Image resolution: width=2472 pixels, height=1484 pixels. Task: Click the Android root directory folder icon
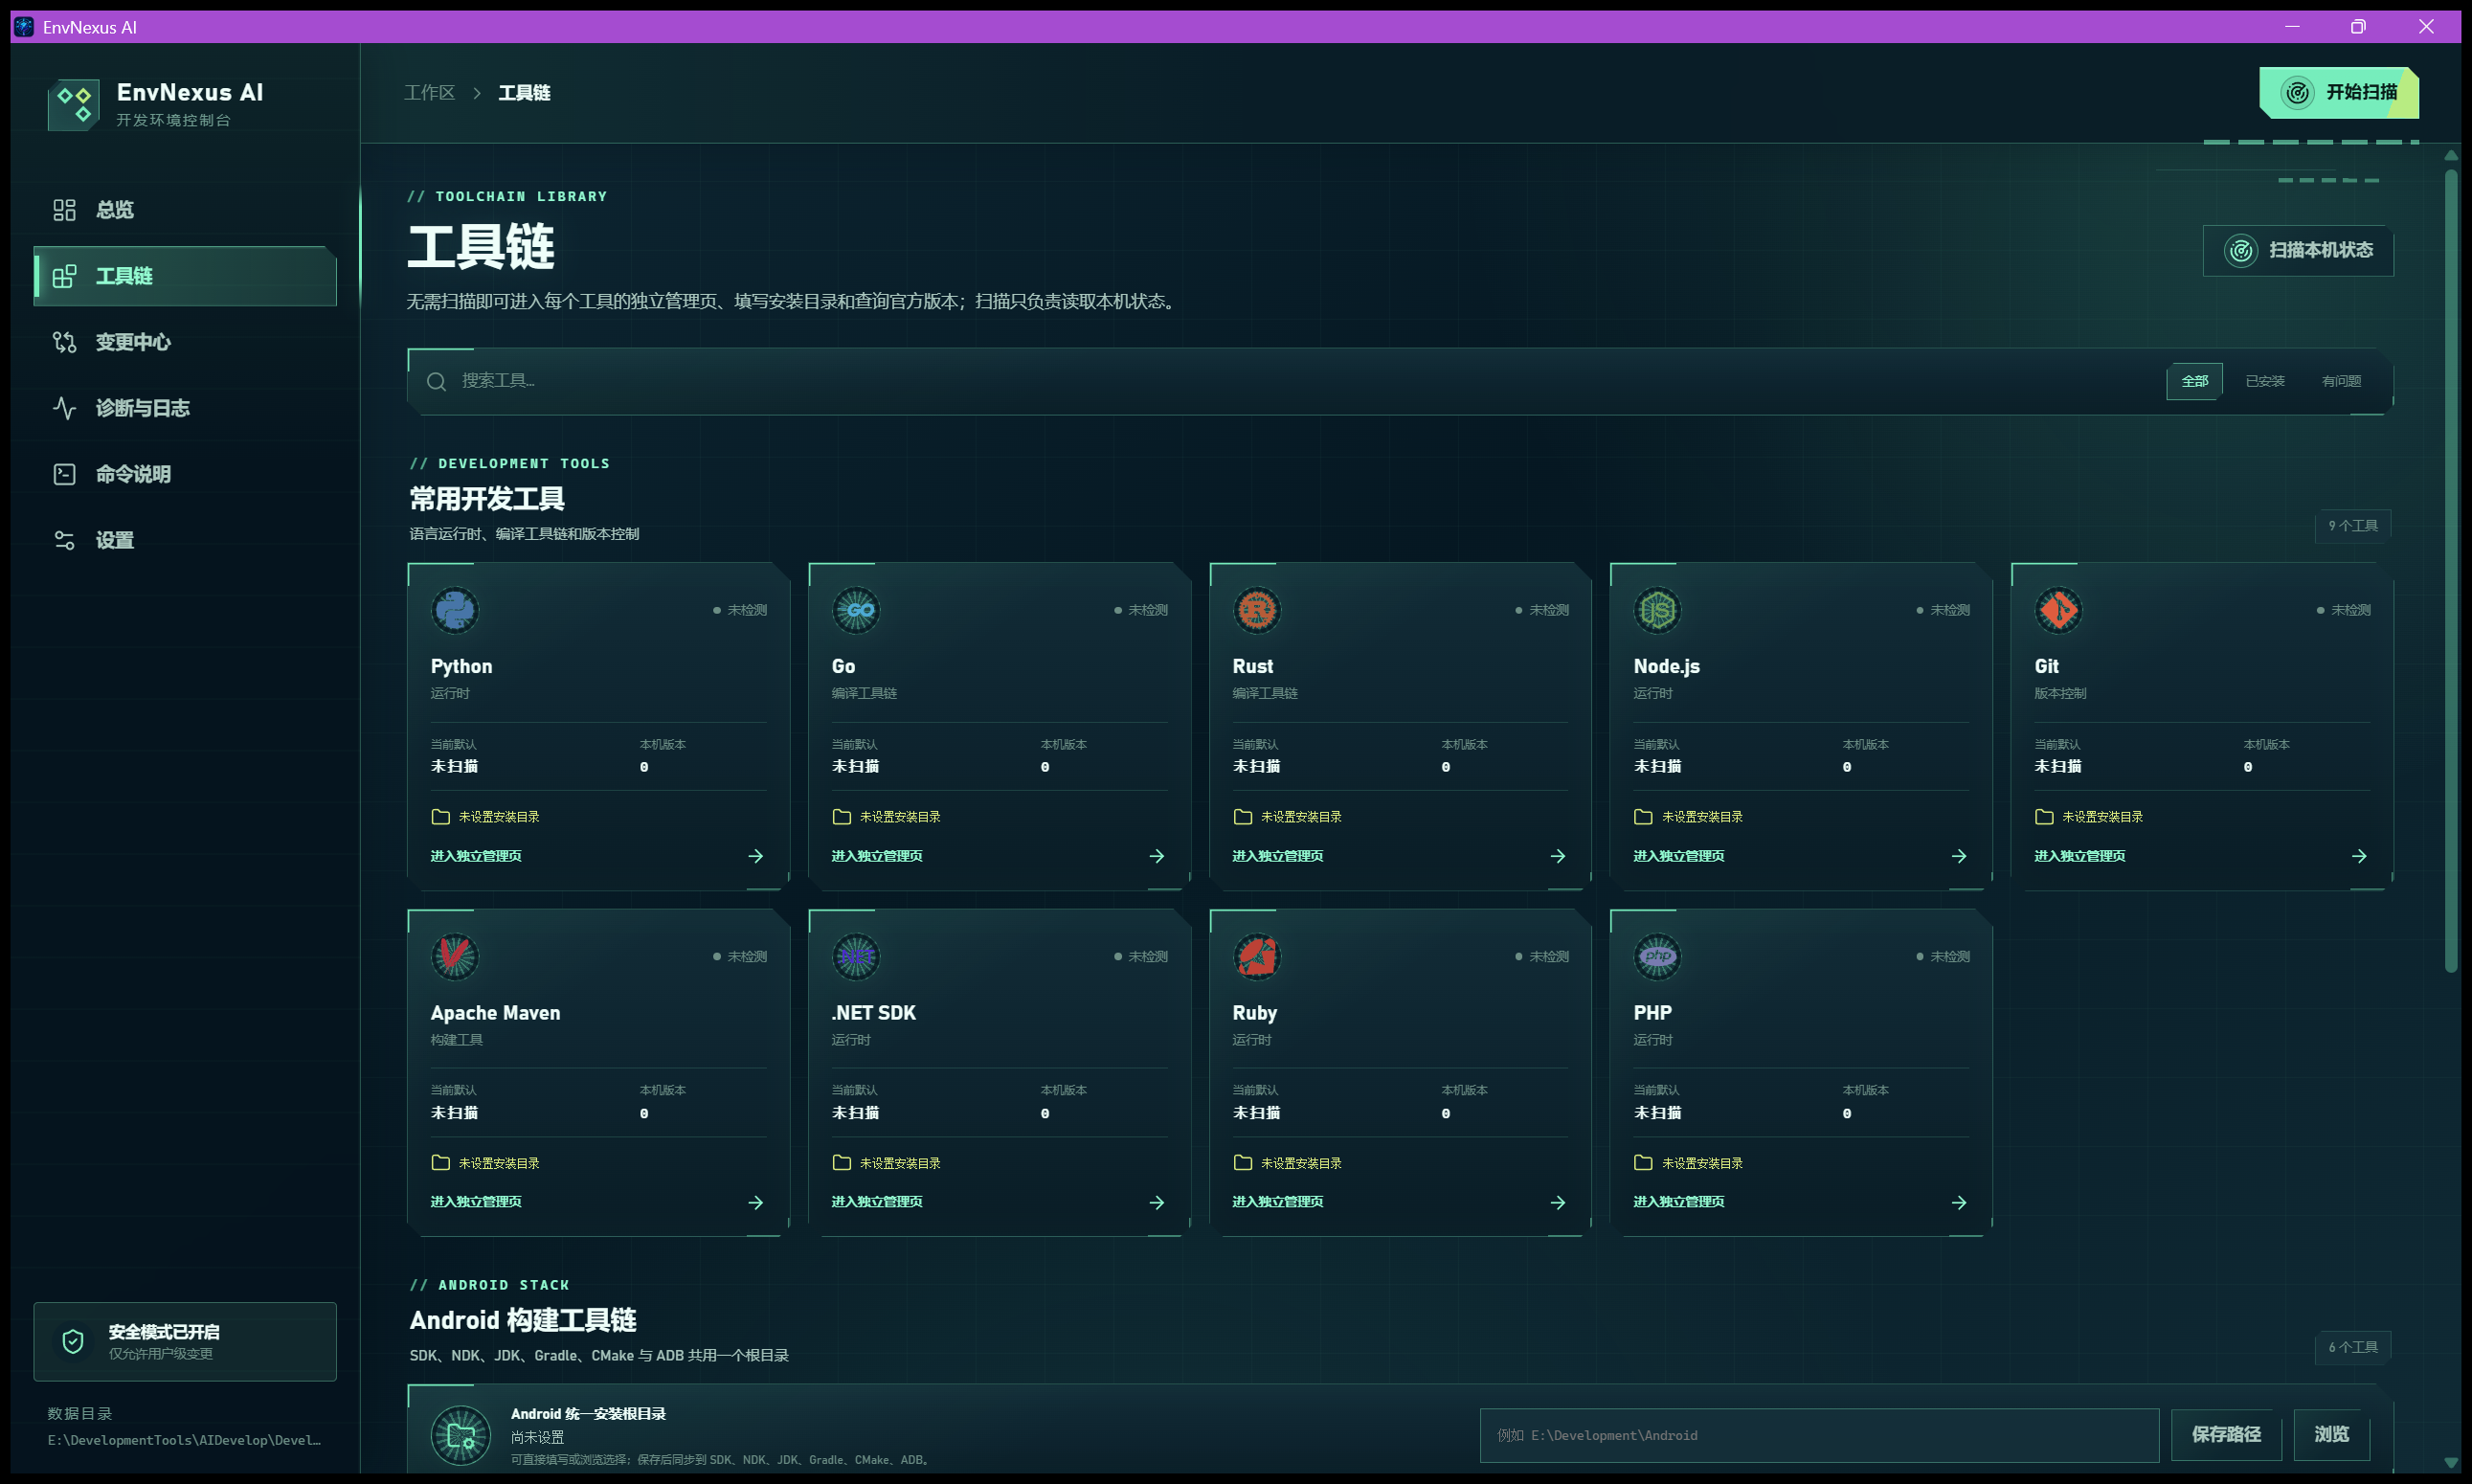point(461,1435)
